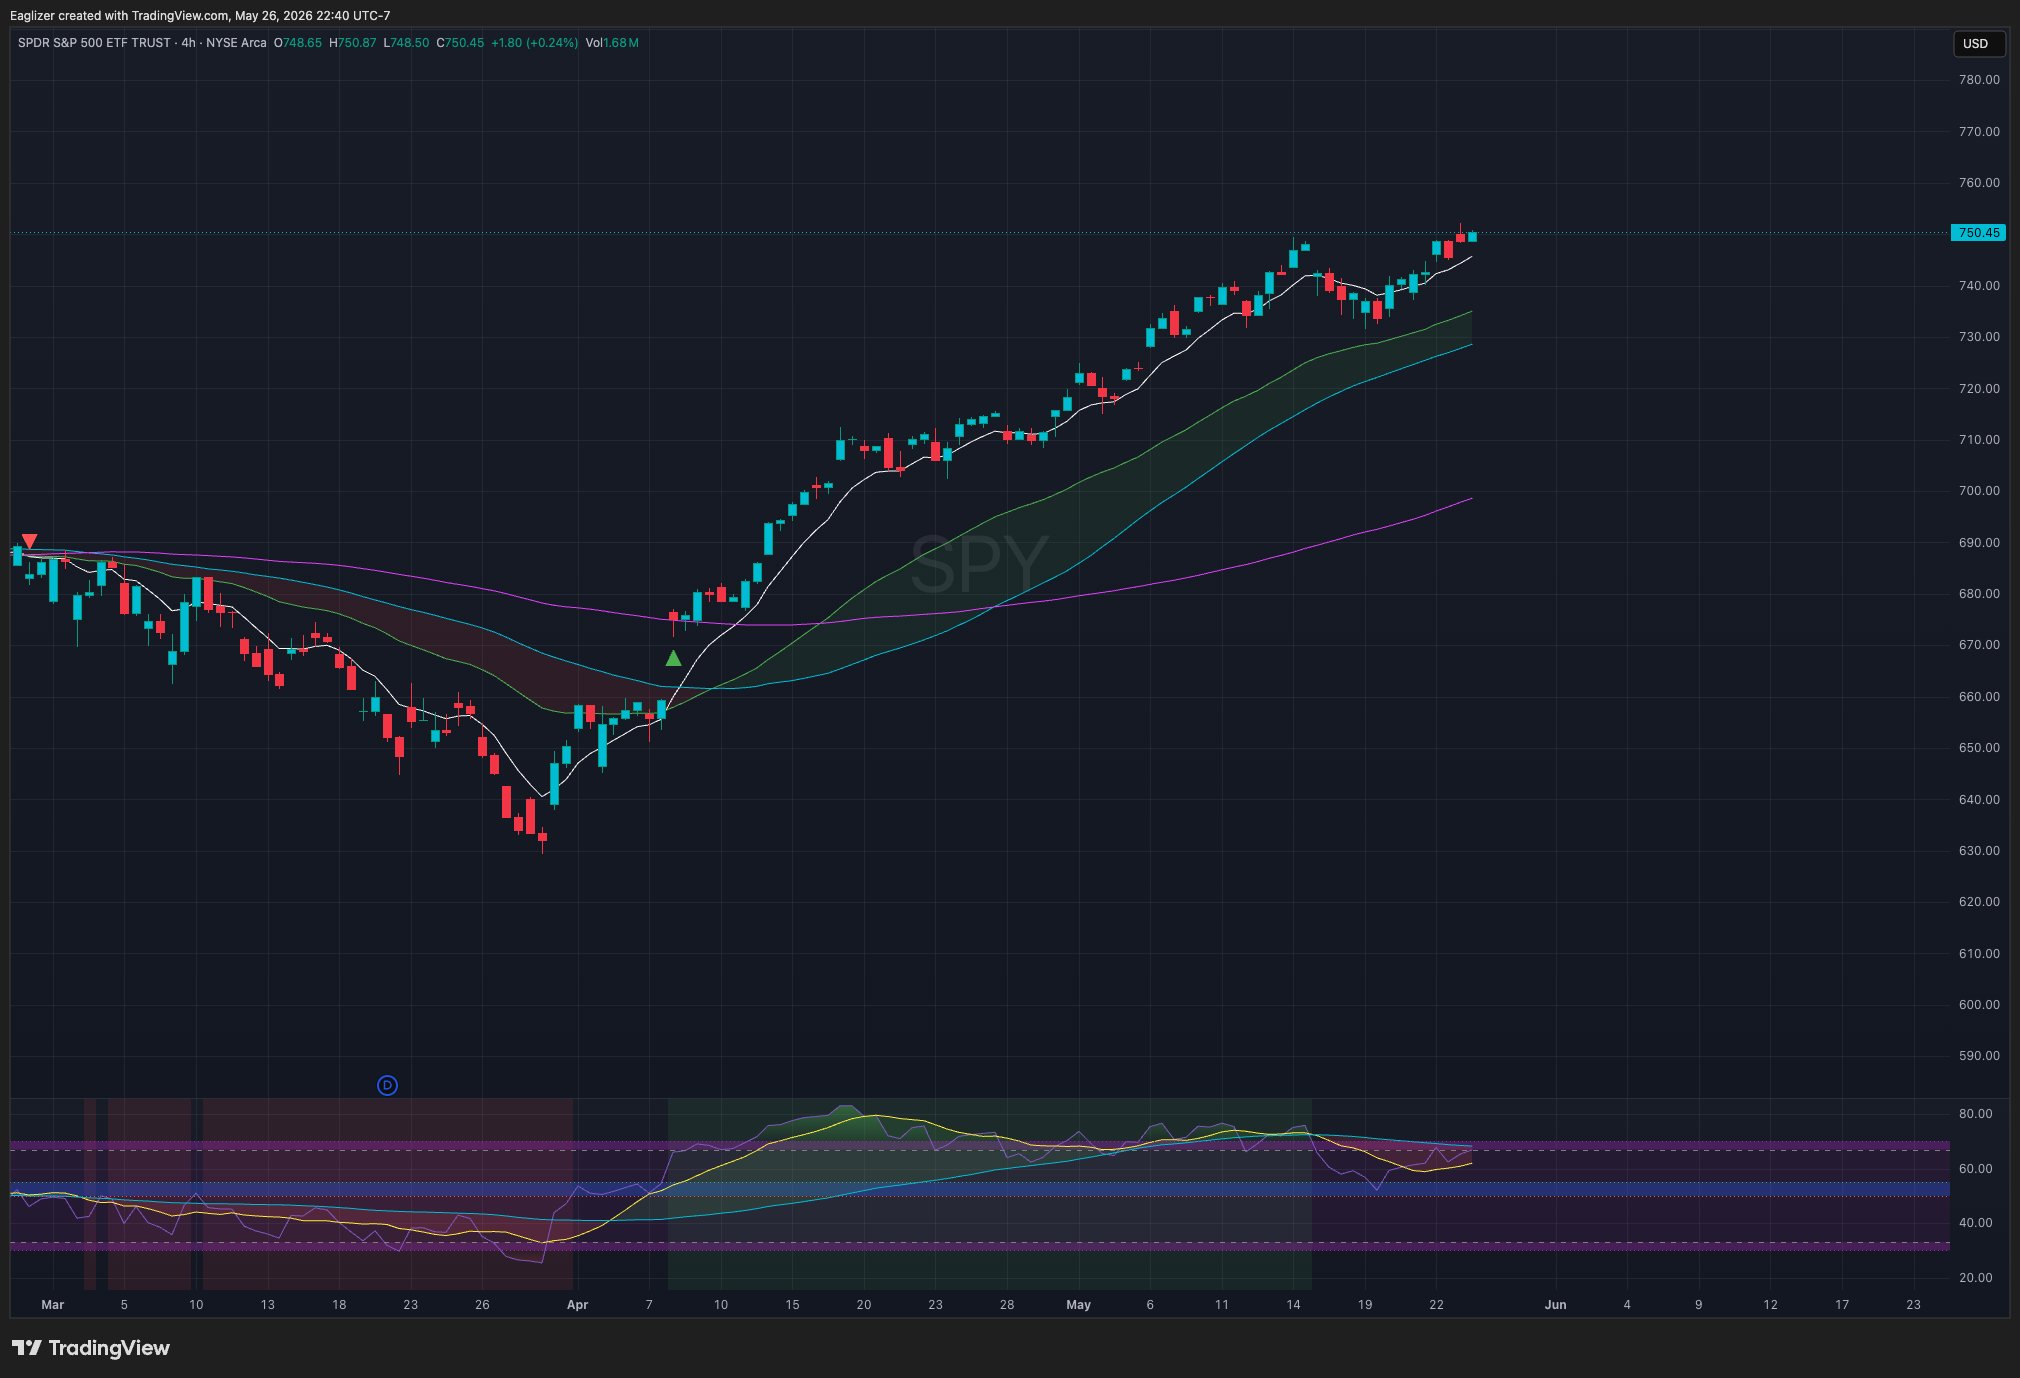Select the low value L748.50
Screen dimensions: 2020x1378
406,43
